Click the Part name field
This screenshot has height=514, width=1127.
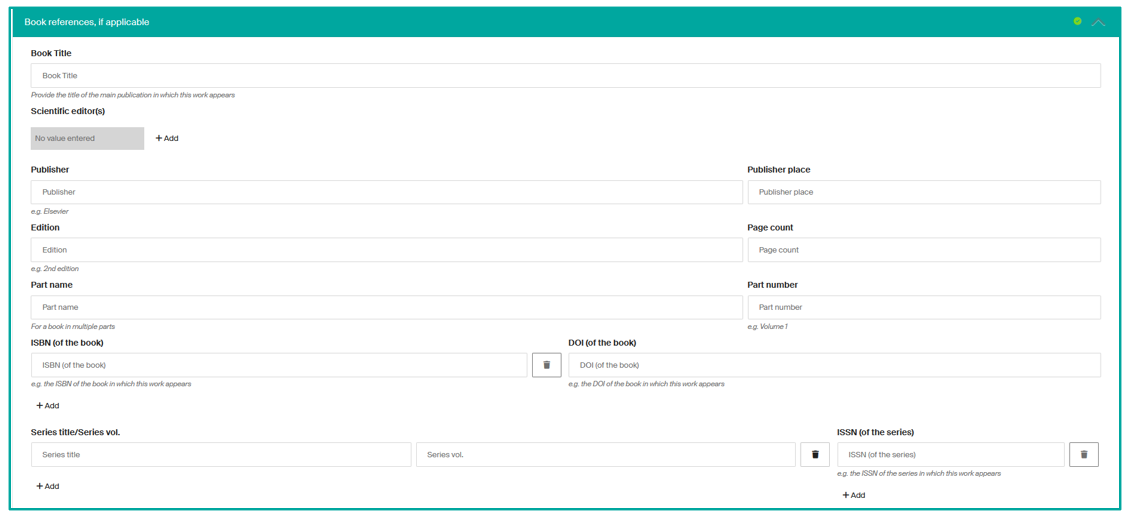tap(386, 307)
